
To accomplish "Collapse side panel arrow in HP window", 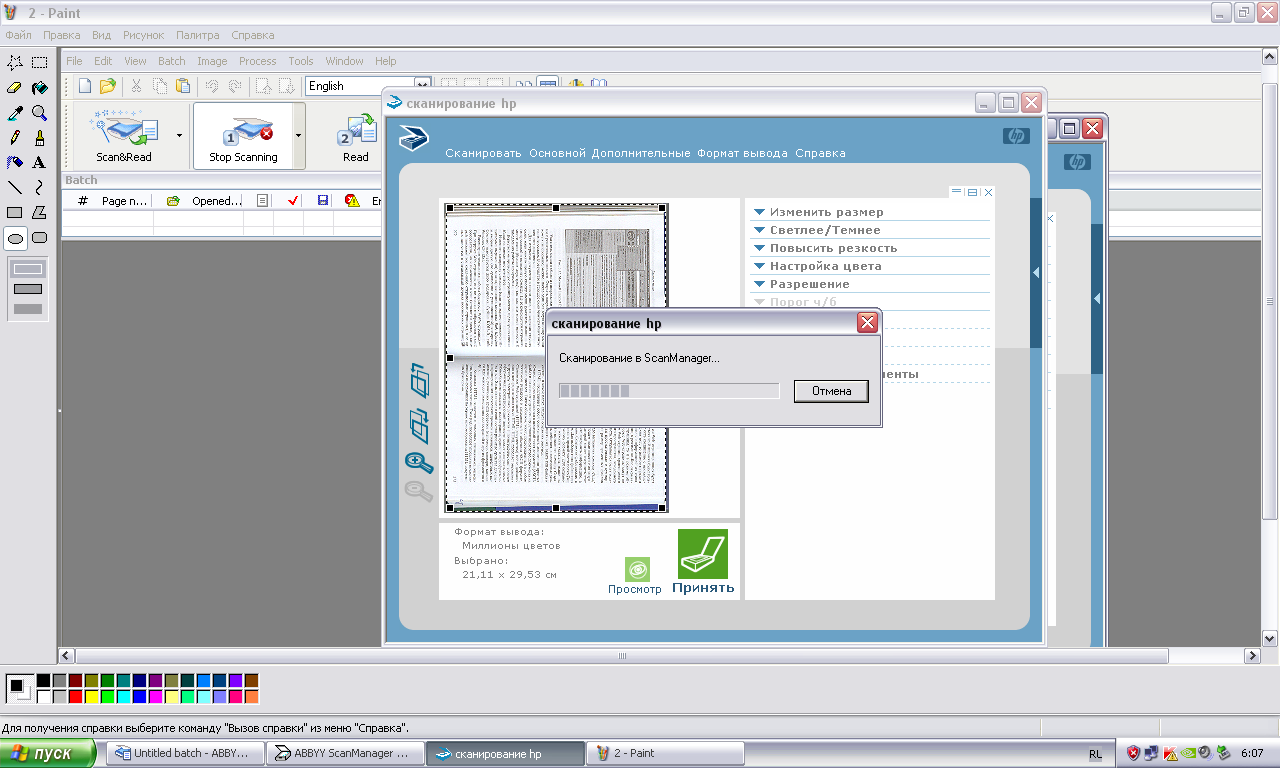I will point(1036,272).
